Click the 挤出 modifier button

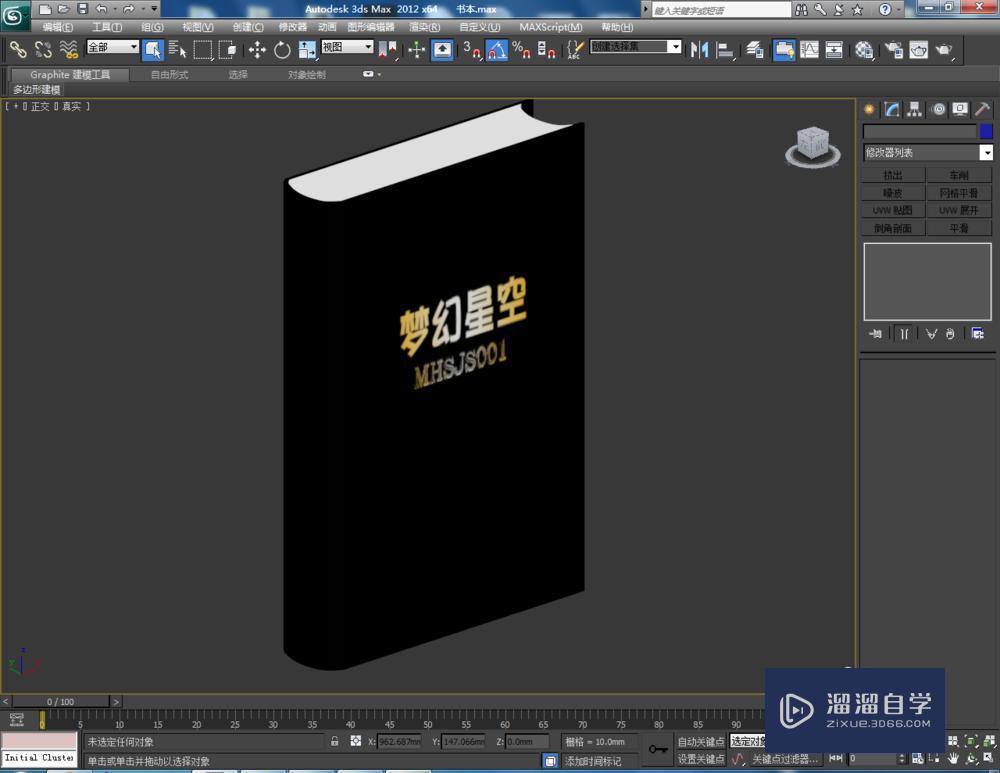tap(893, 176)
